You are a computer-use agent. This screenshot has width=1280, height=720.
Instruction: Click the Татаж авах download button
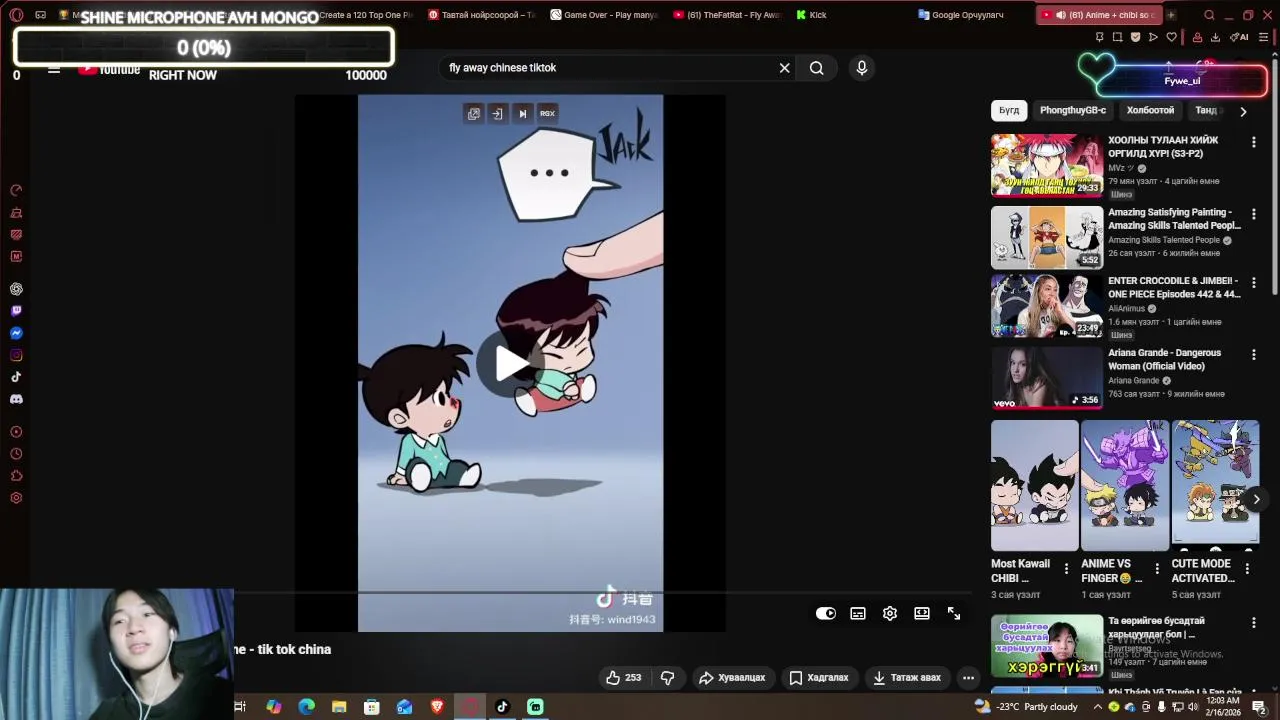point(907,678)
